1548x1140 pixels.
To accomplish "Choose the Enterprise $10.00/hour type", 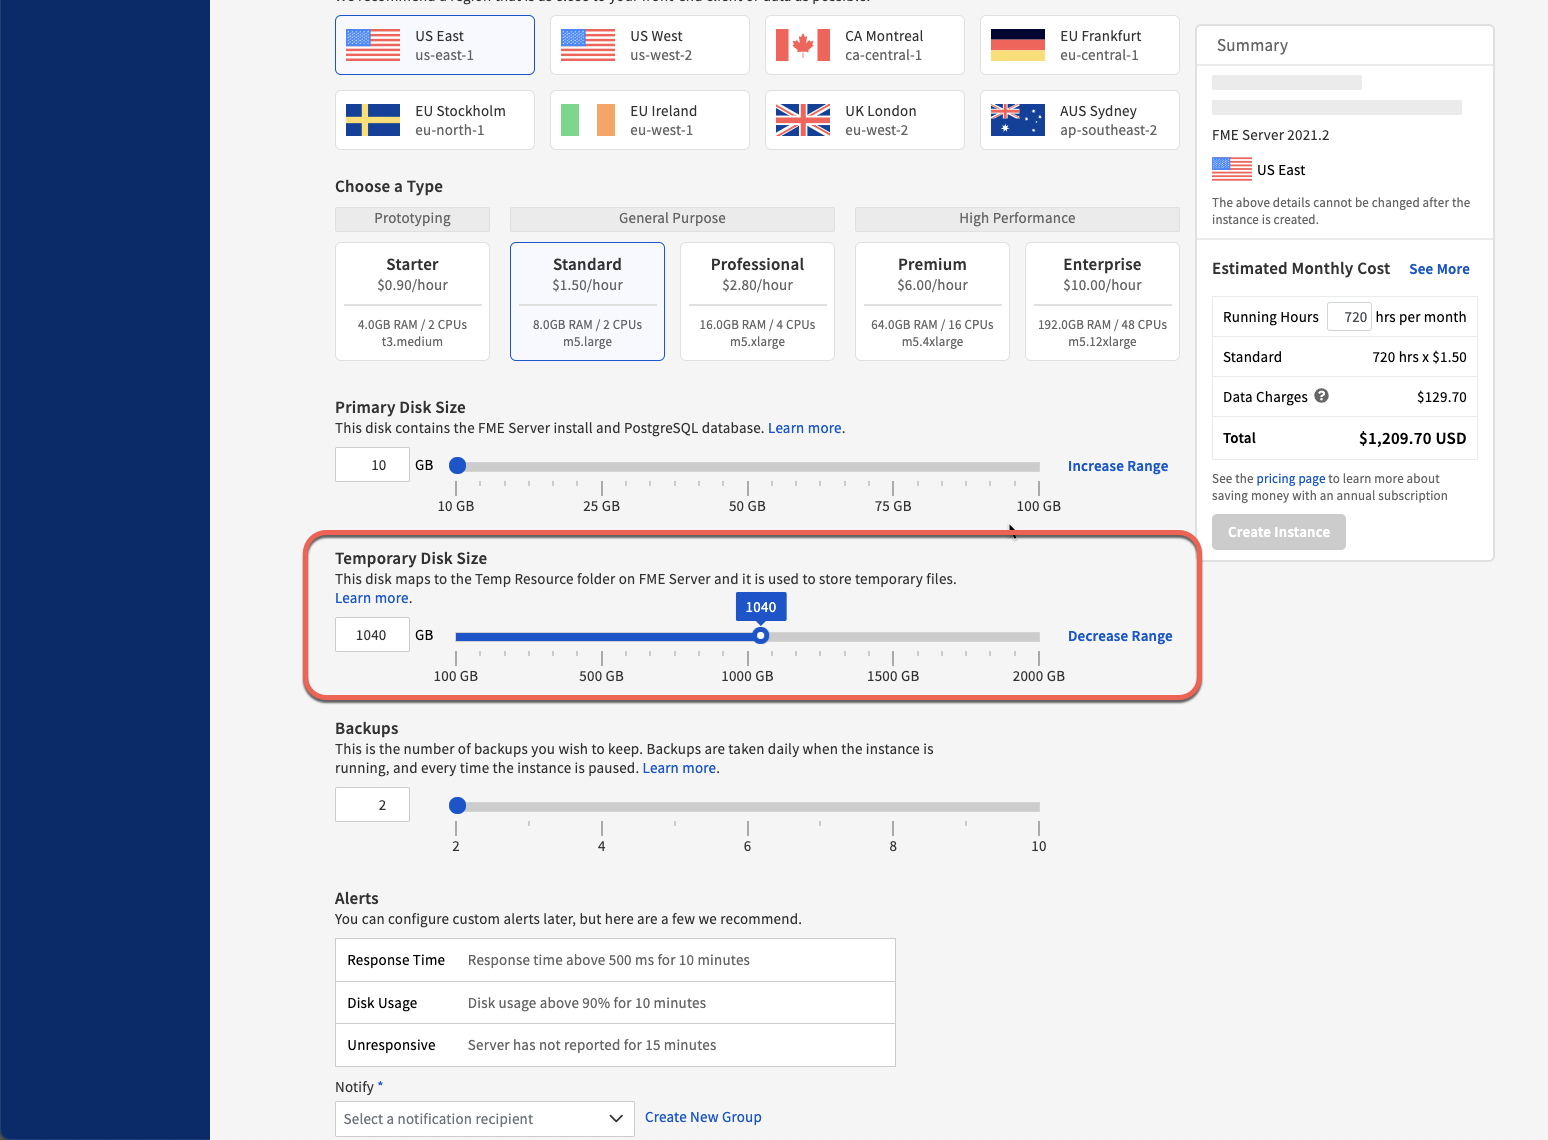I will pyautogui.click(x=1102, y=301).
